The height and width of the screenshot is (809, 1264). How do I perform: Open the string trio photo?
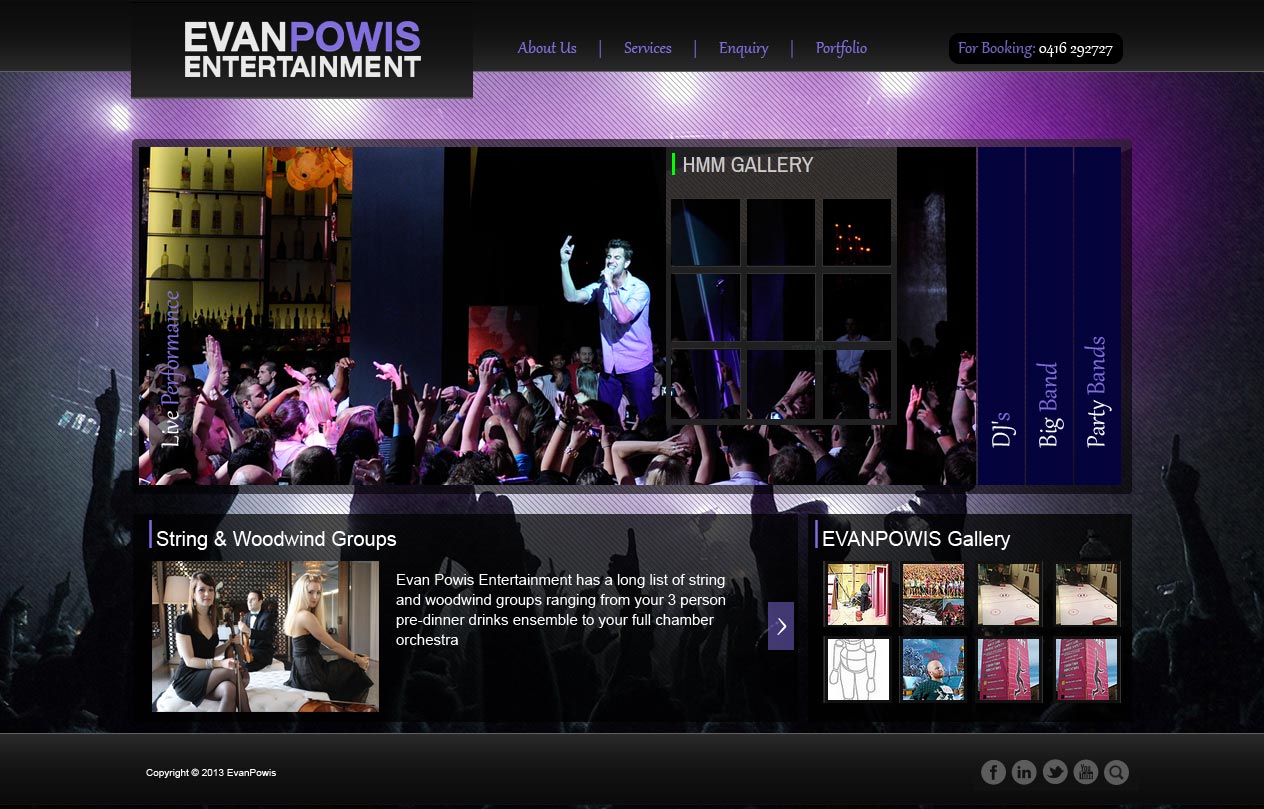265,636
